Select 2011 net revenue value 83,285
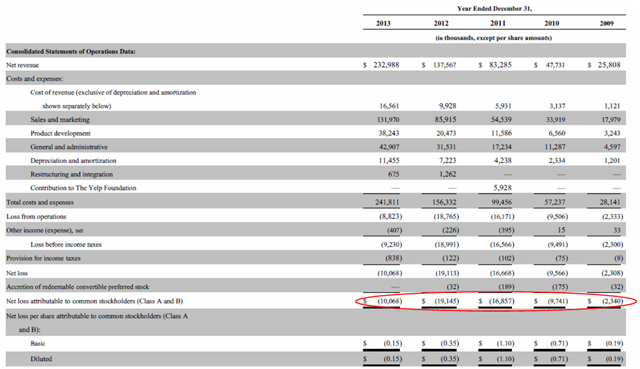 click(x=500, y=65)
